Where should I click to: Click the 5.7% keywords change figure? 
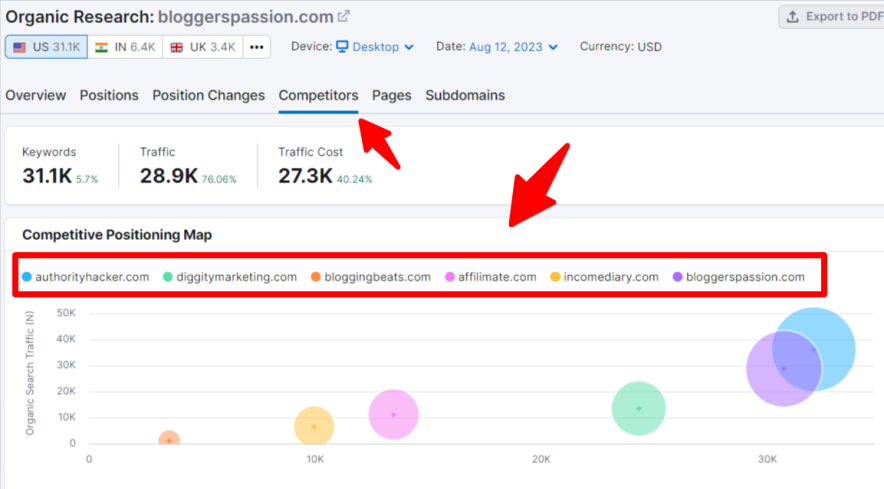coord(87,179)
